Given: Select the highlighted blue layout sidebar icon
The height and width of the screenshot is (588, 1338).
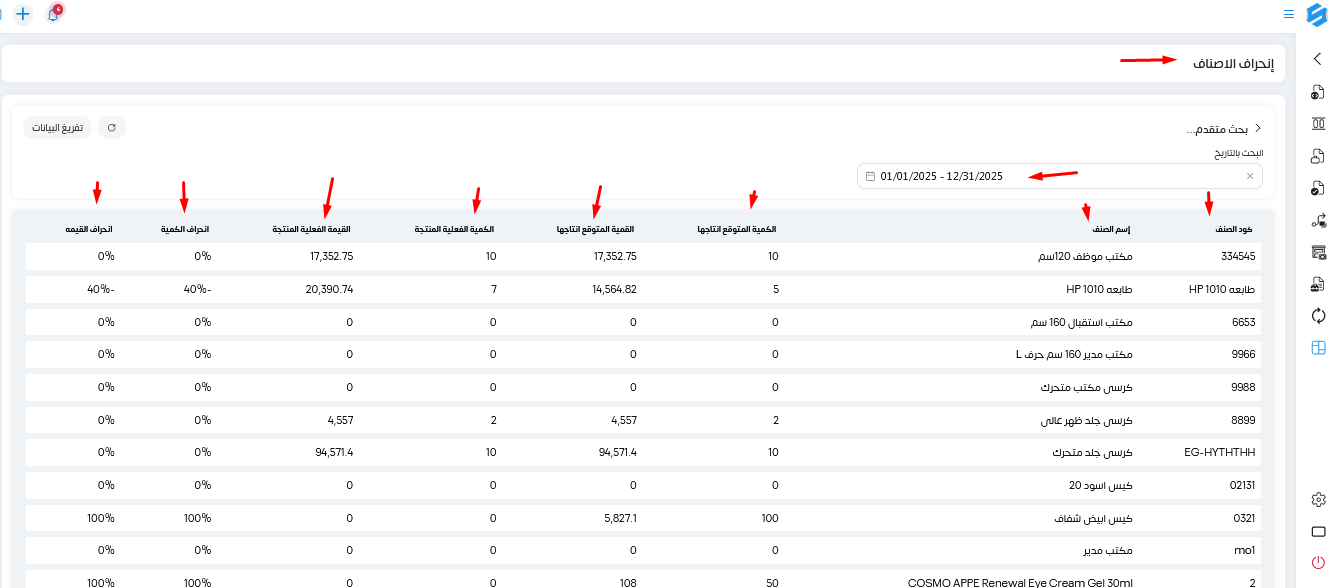Looking at the screenshot, I should click(x=1318, y=348).
